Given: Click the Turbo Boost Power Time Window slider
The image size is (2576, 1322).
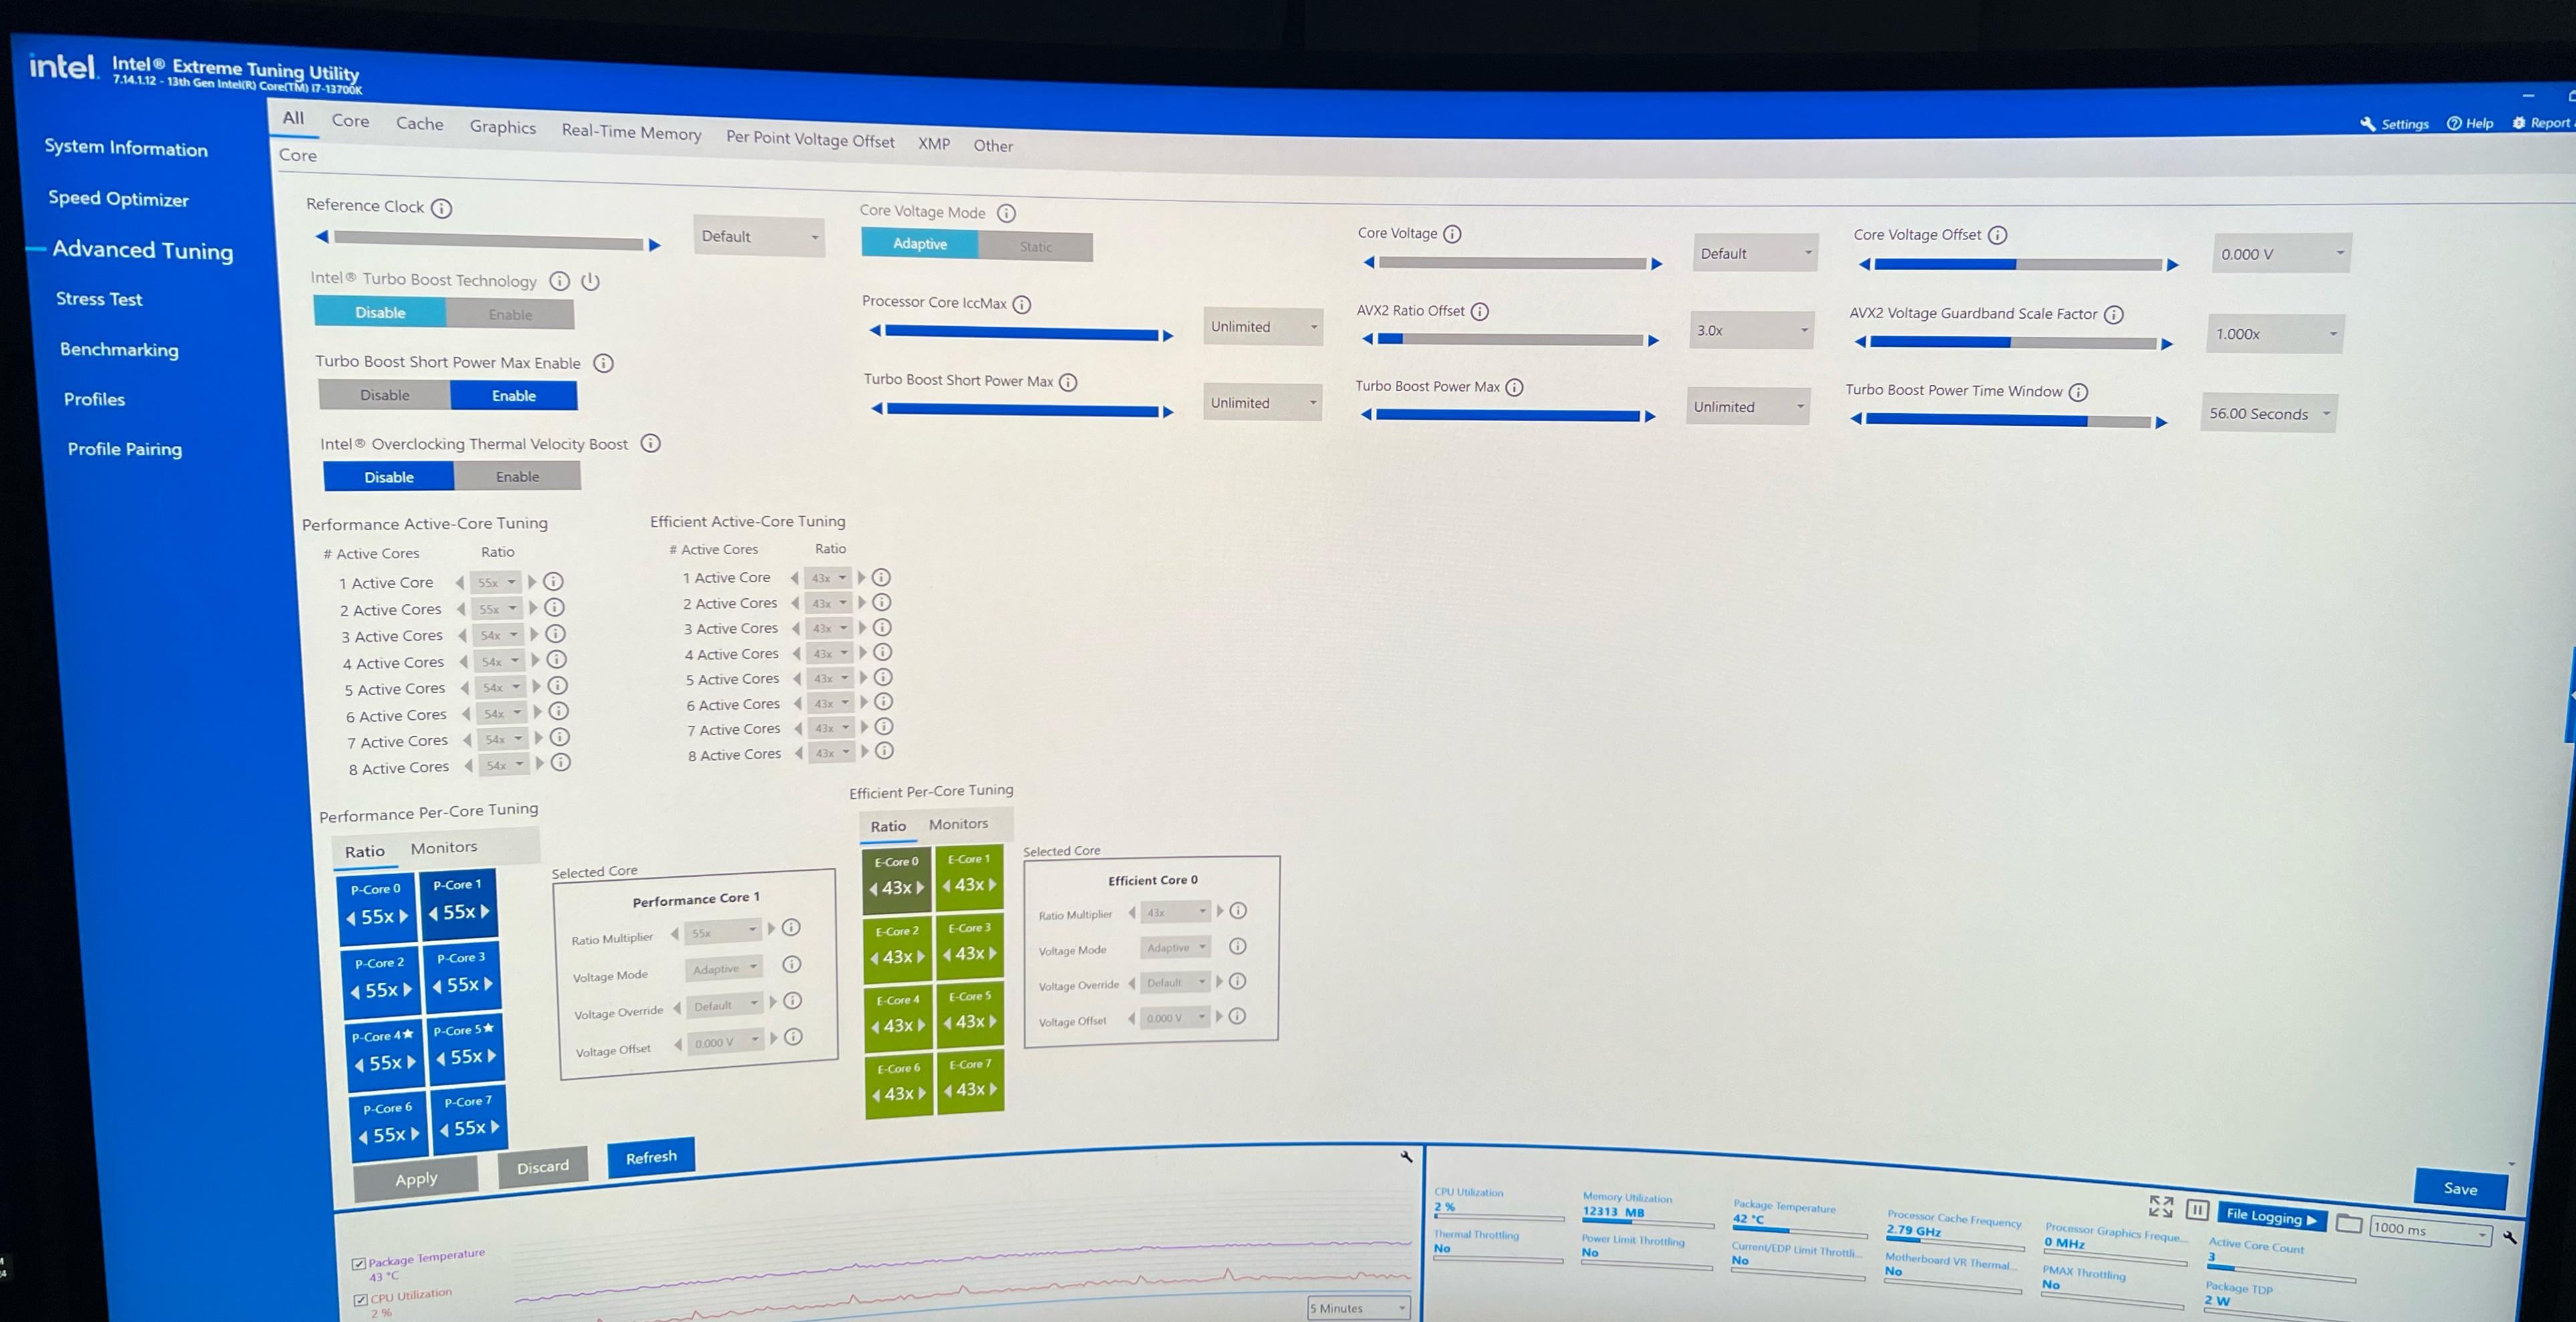Looking at the screenshot, I should click(2008, 421).
